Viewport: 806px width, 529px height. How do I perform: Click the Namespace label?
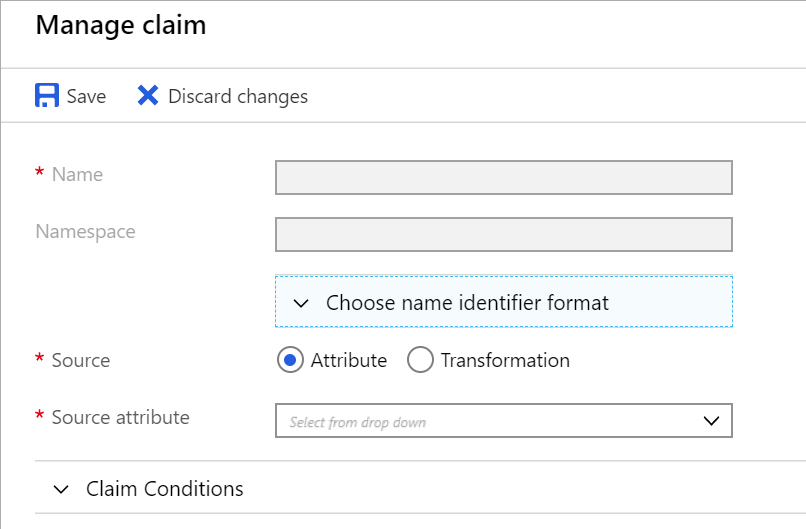[85, 232]
